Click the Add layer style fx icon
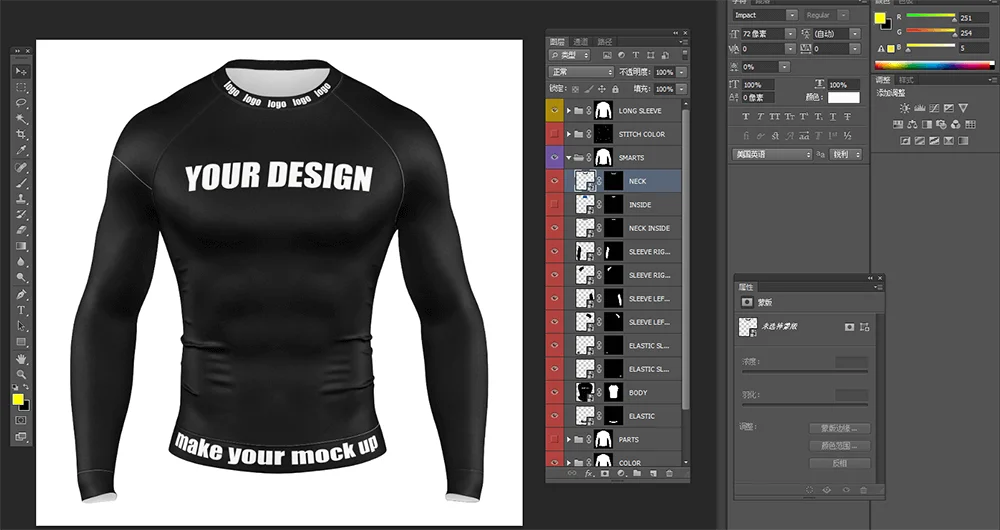Screen dimensions: 1000x530 click(589, 474)
